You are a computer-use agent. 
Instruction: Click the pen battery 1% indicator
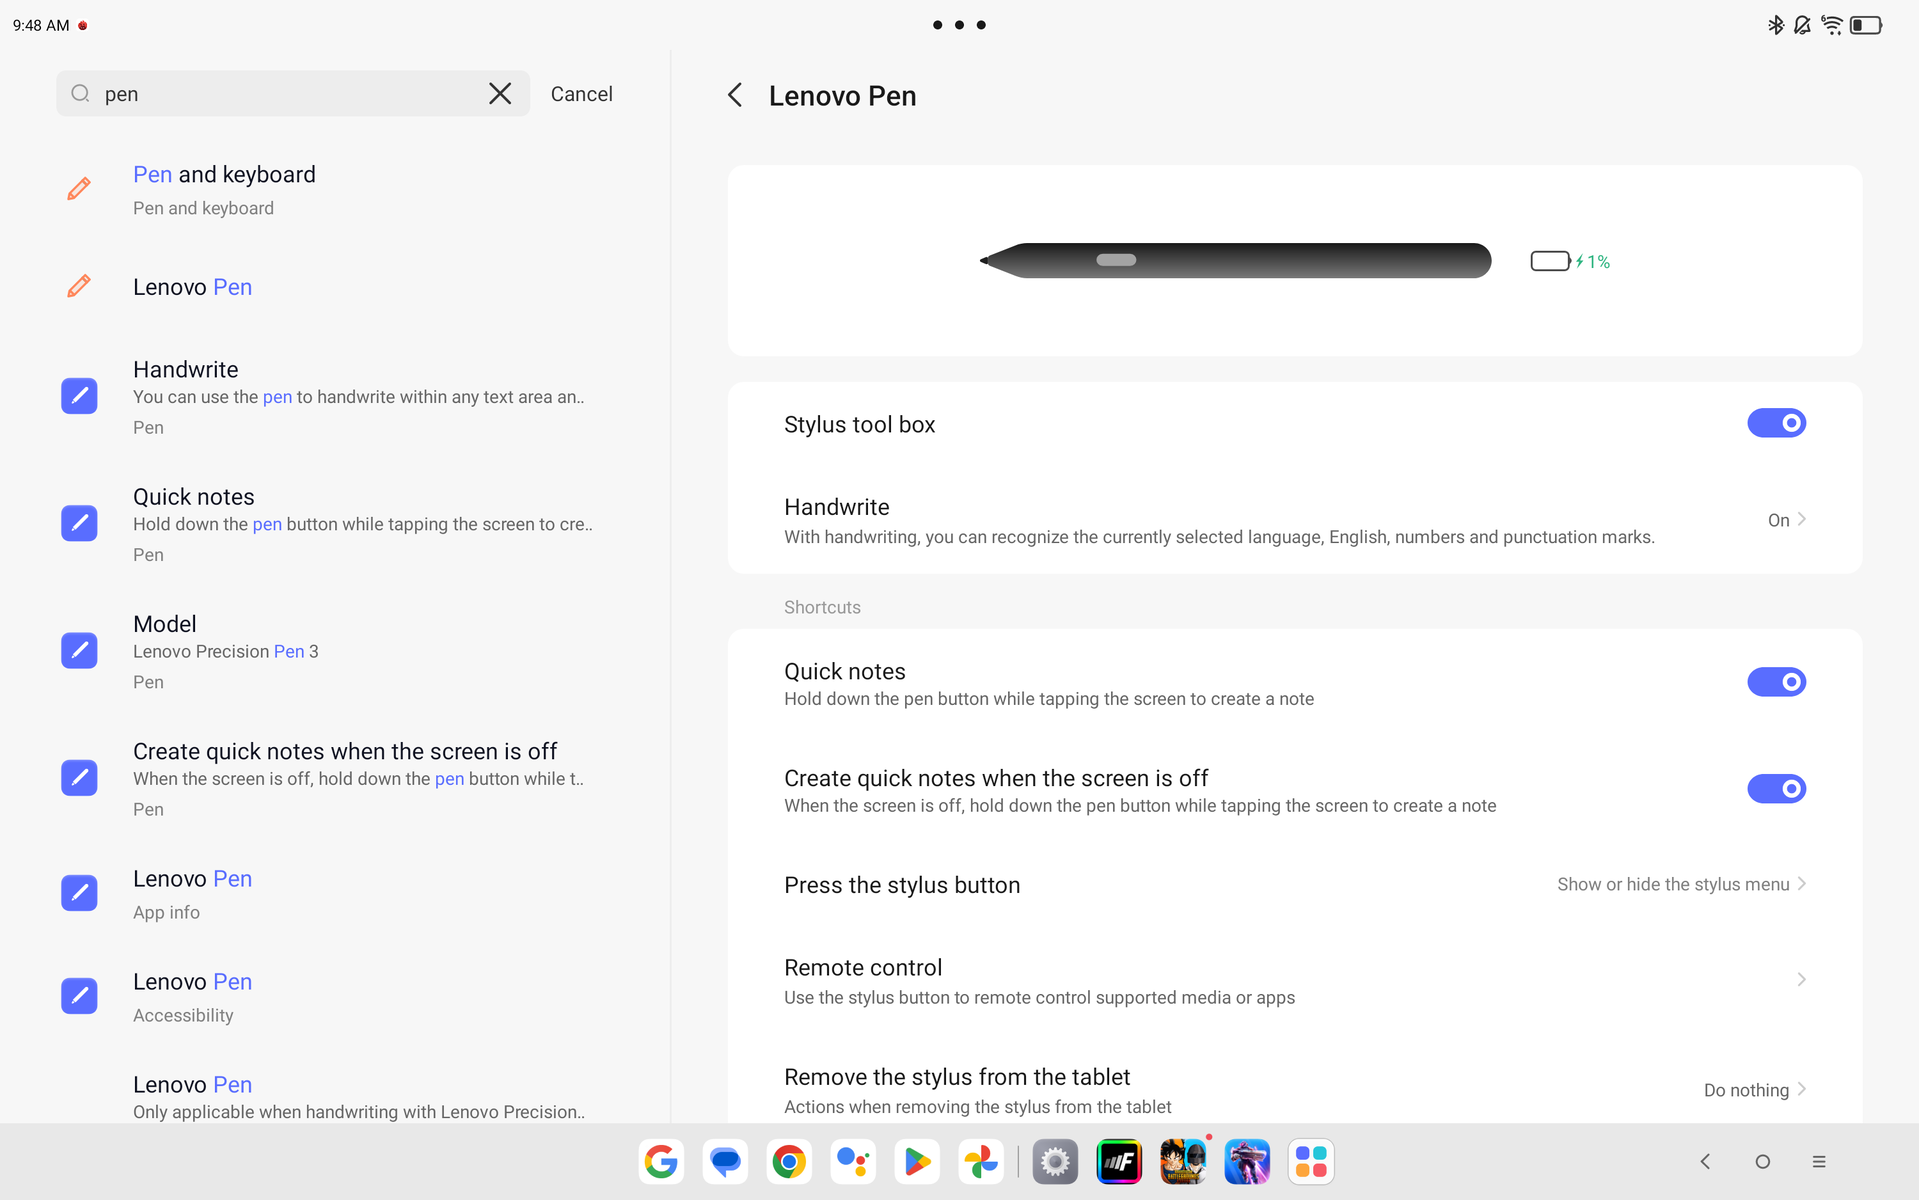[1570, 261]
